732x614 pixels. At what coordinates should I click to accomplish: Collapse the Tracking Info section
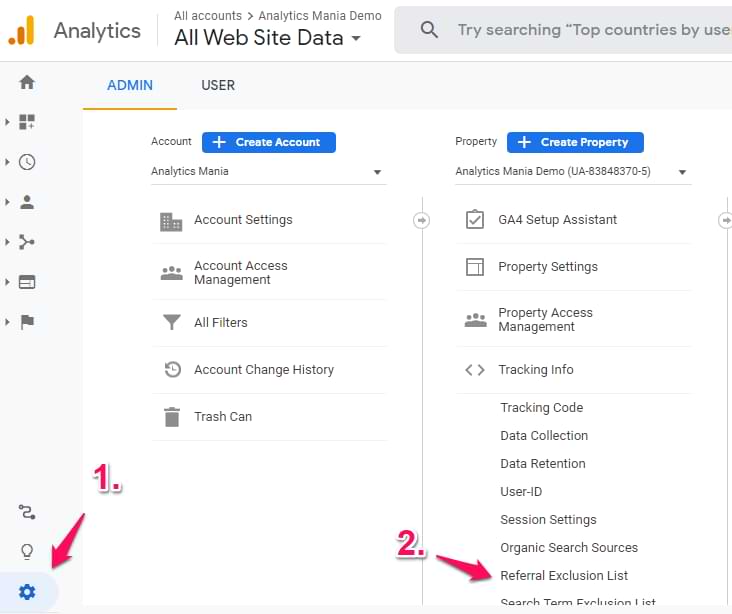coord(536,370)
